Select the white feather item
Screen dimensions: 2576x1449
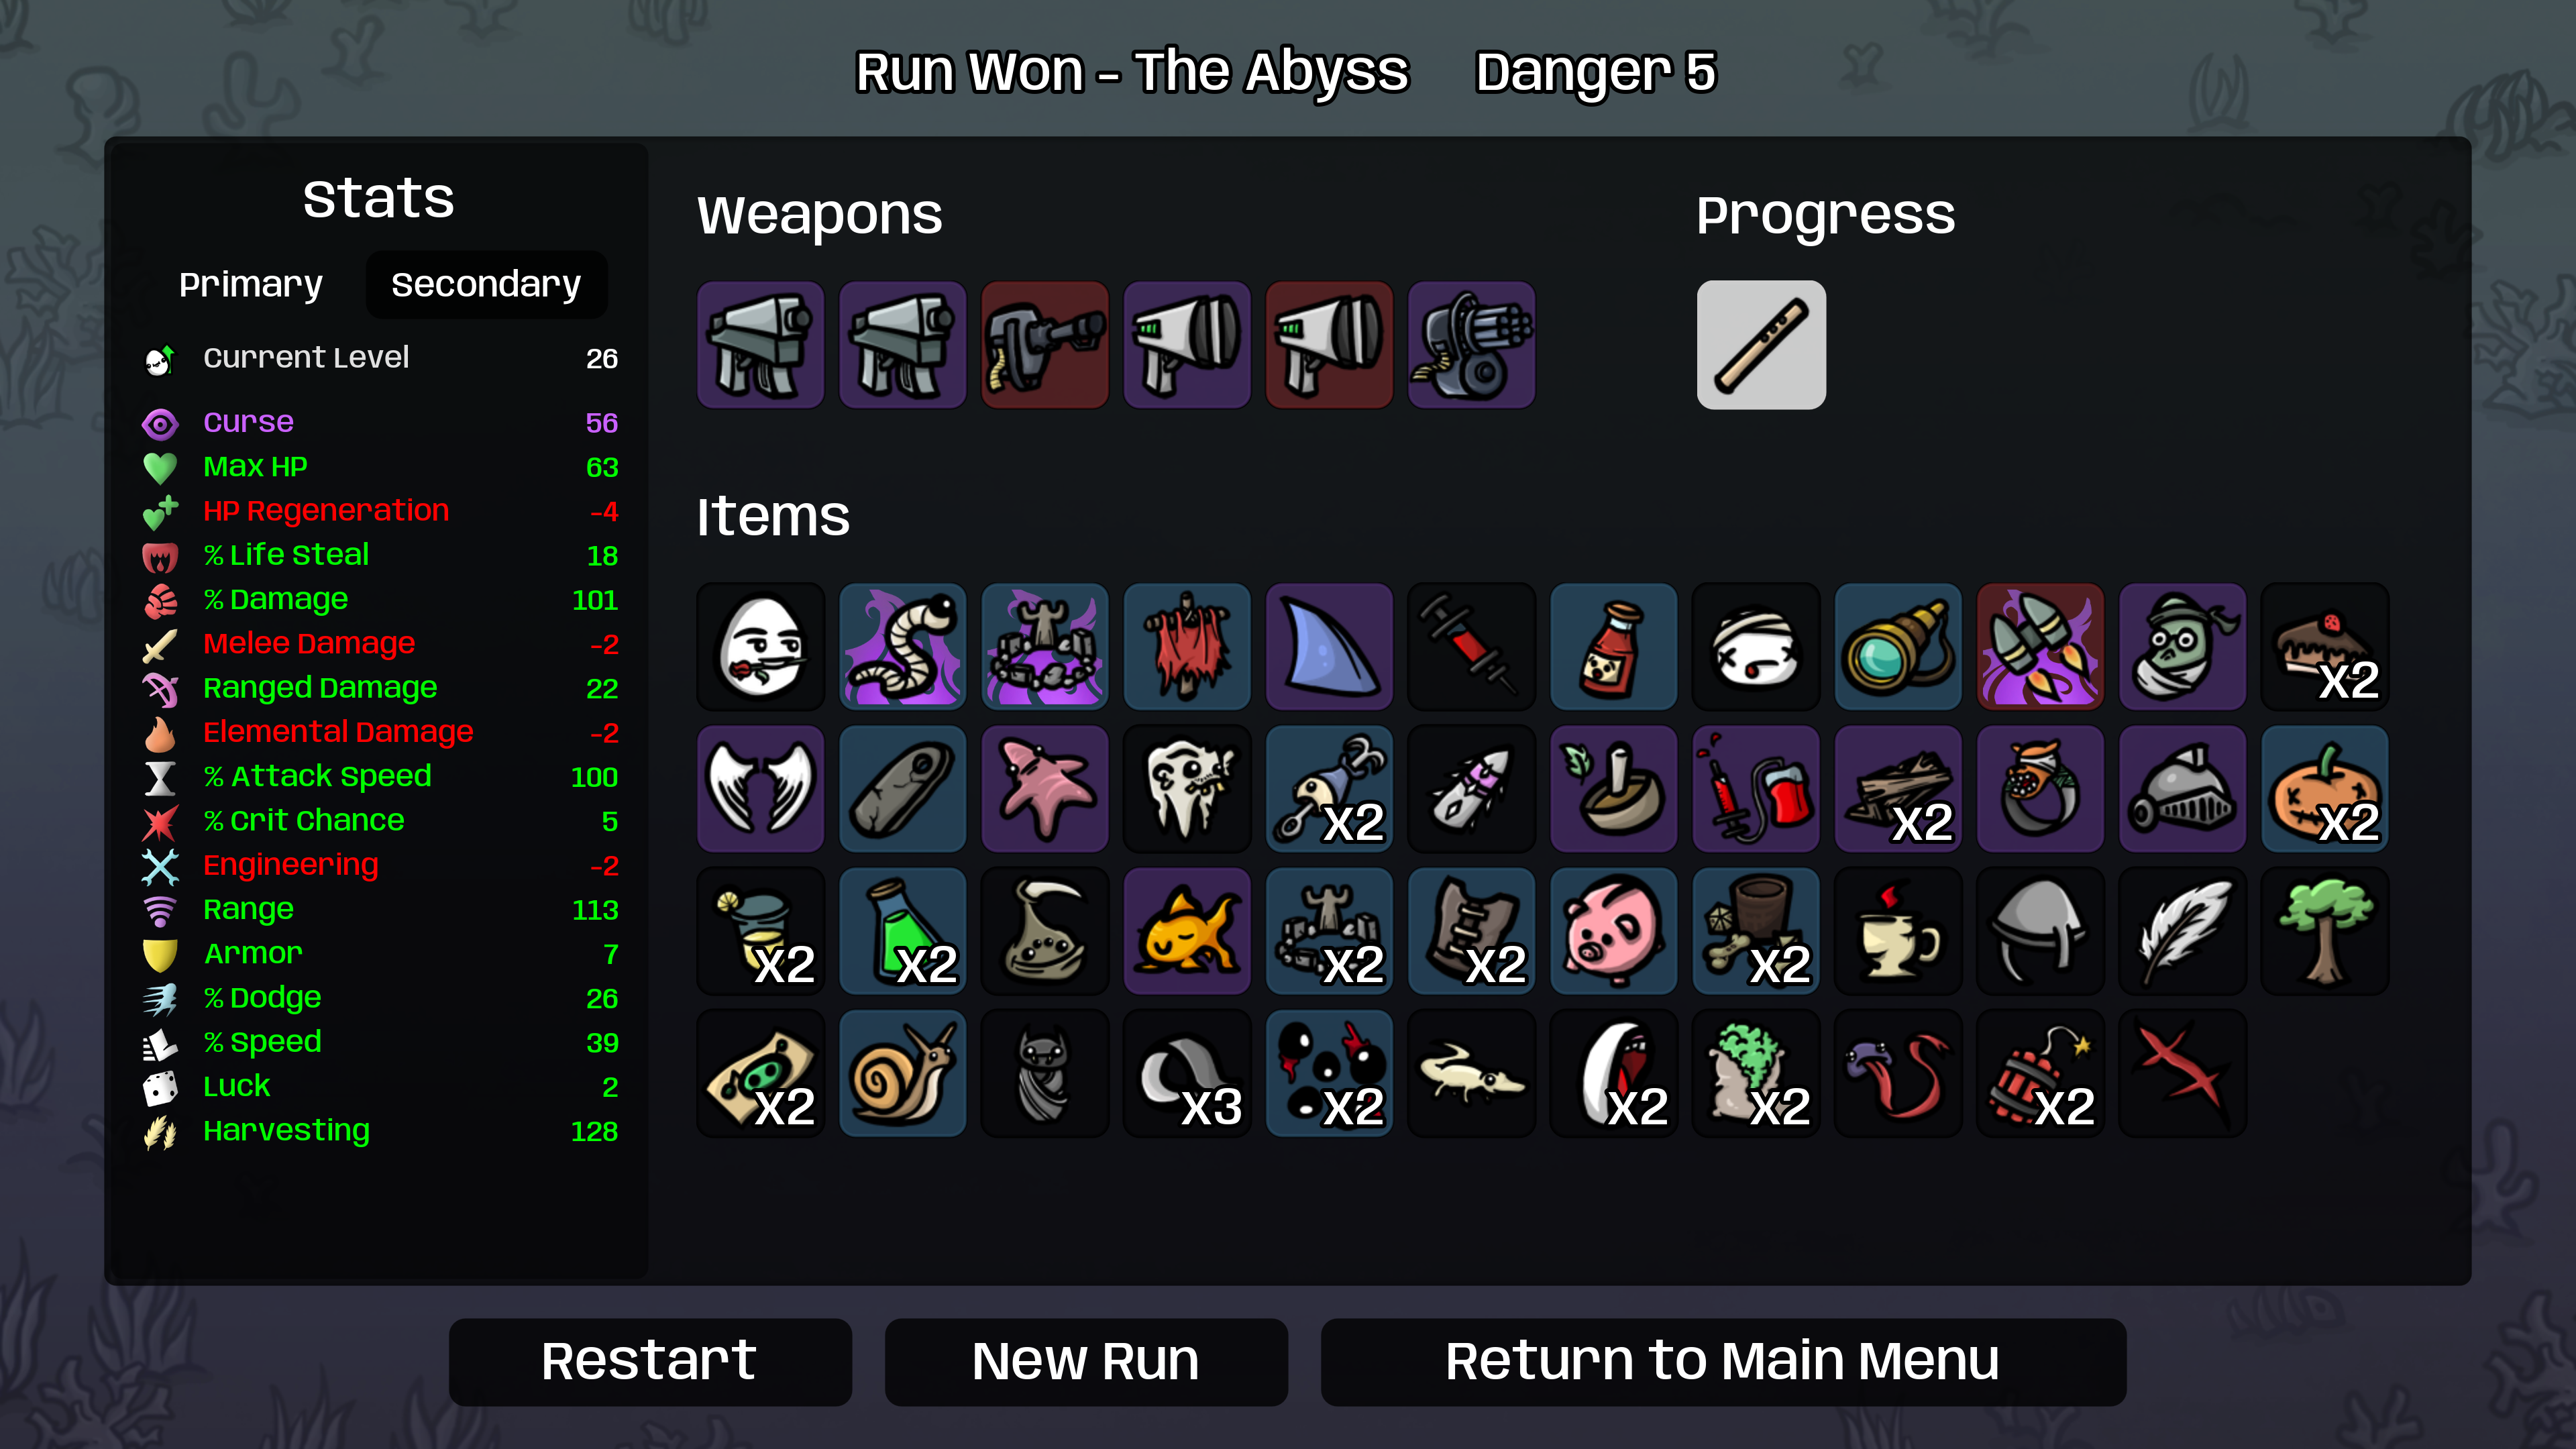coord(2182,931)
